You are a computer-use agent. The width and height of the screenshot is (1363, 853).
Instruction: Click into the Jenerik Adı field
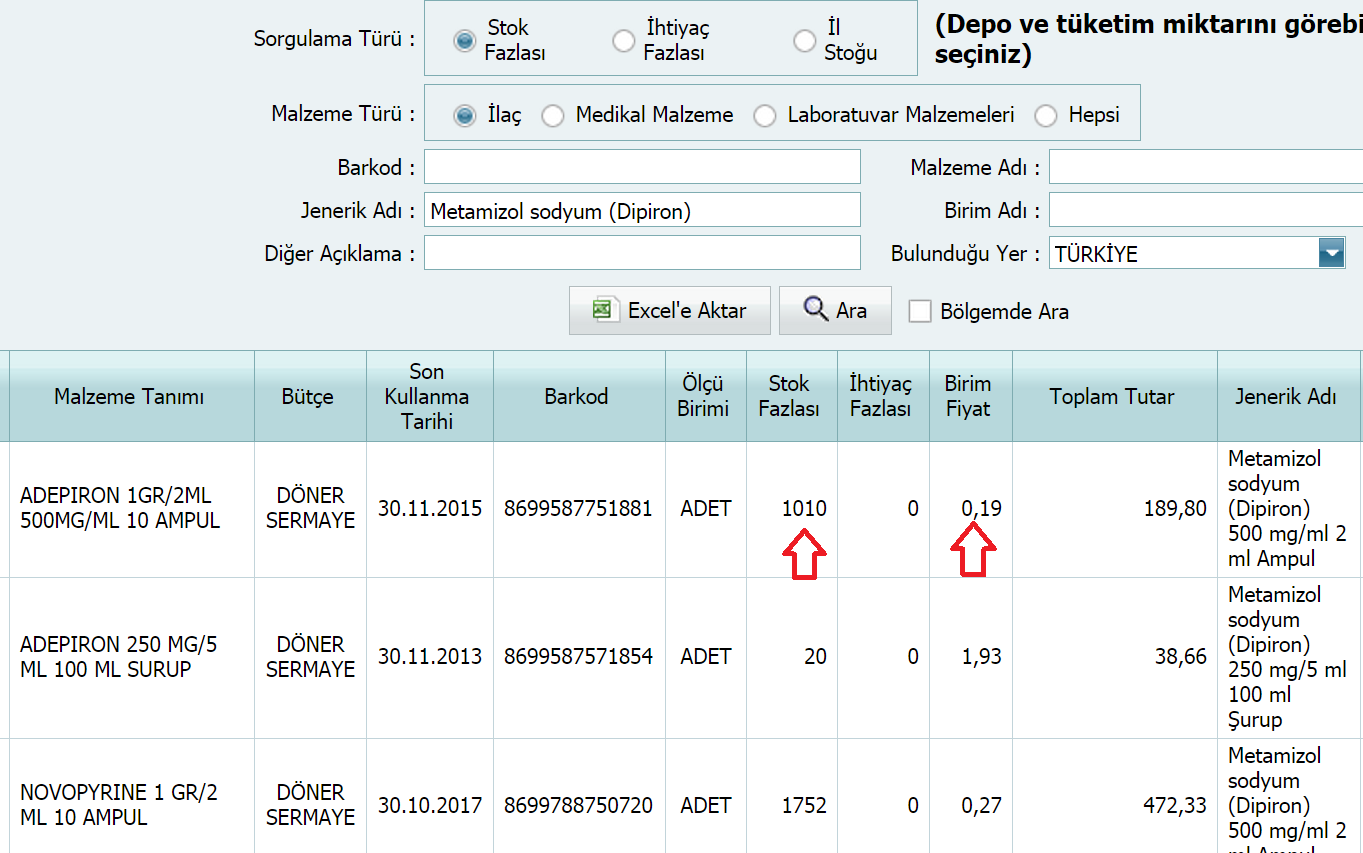pyautogui.click(x=642, y=210)
